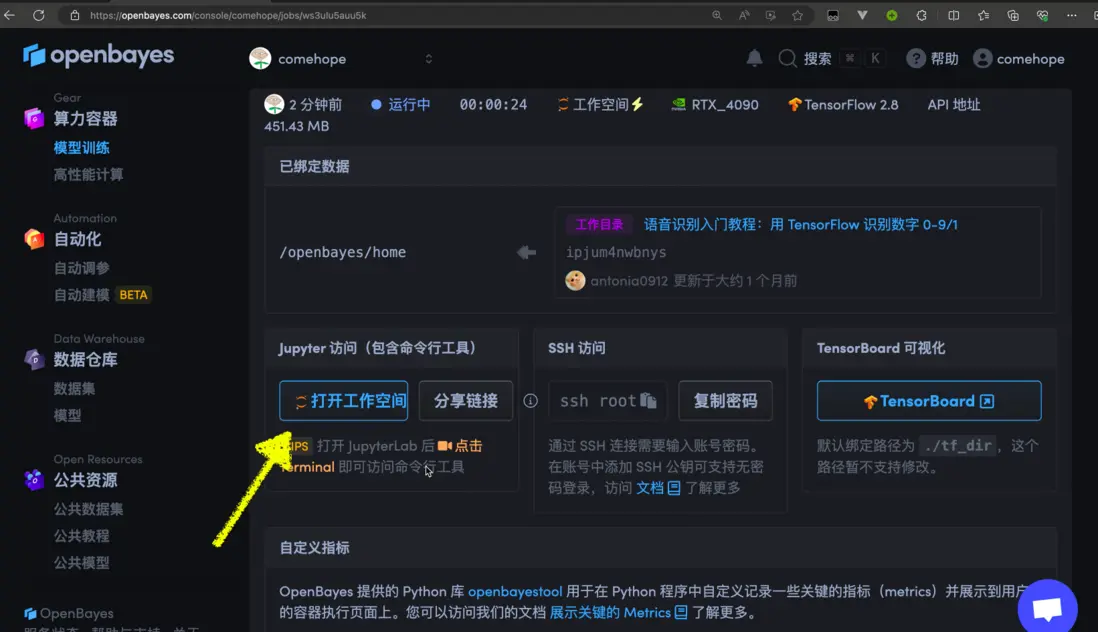The height and width of the screenshot is (632, 1098).
Task: Open 展示关键的 Metrics link
Action: pyautogui.click(x=618, y=612)
